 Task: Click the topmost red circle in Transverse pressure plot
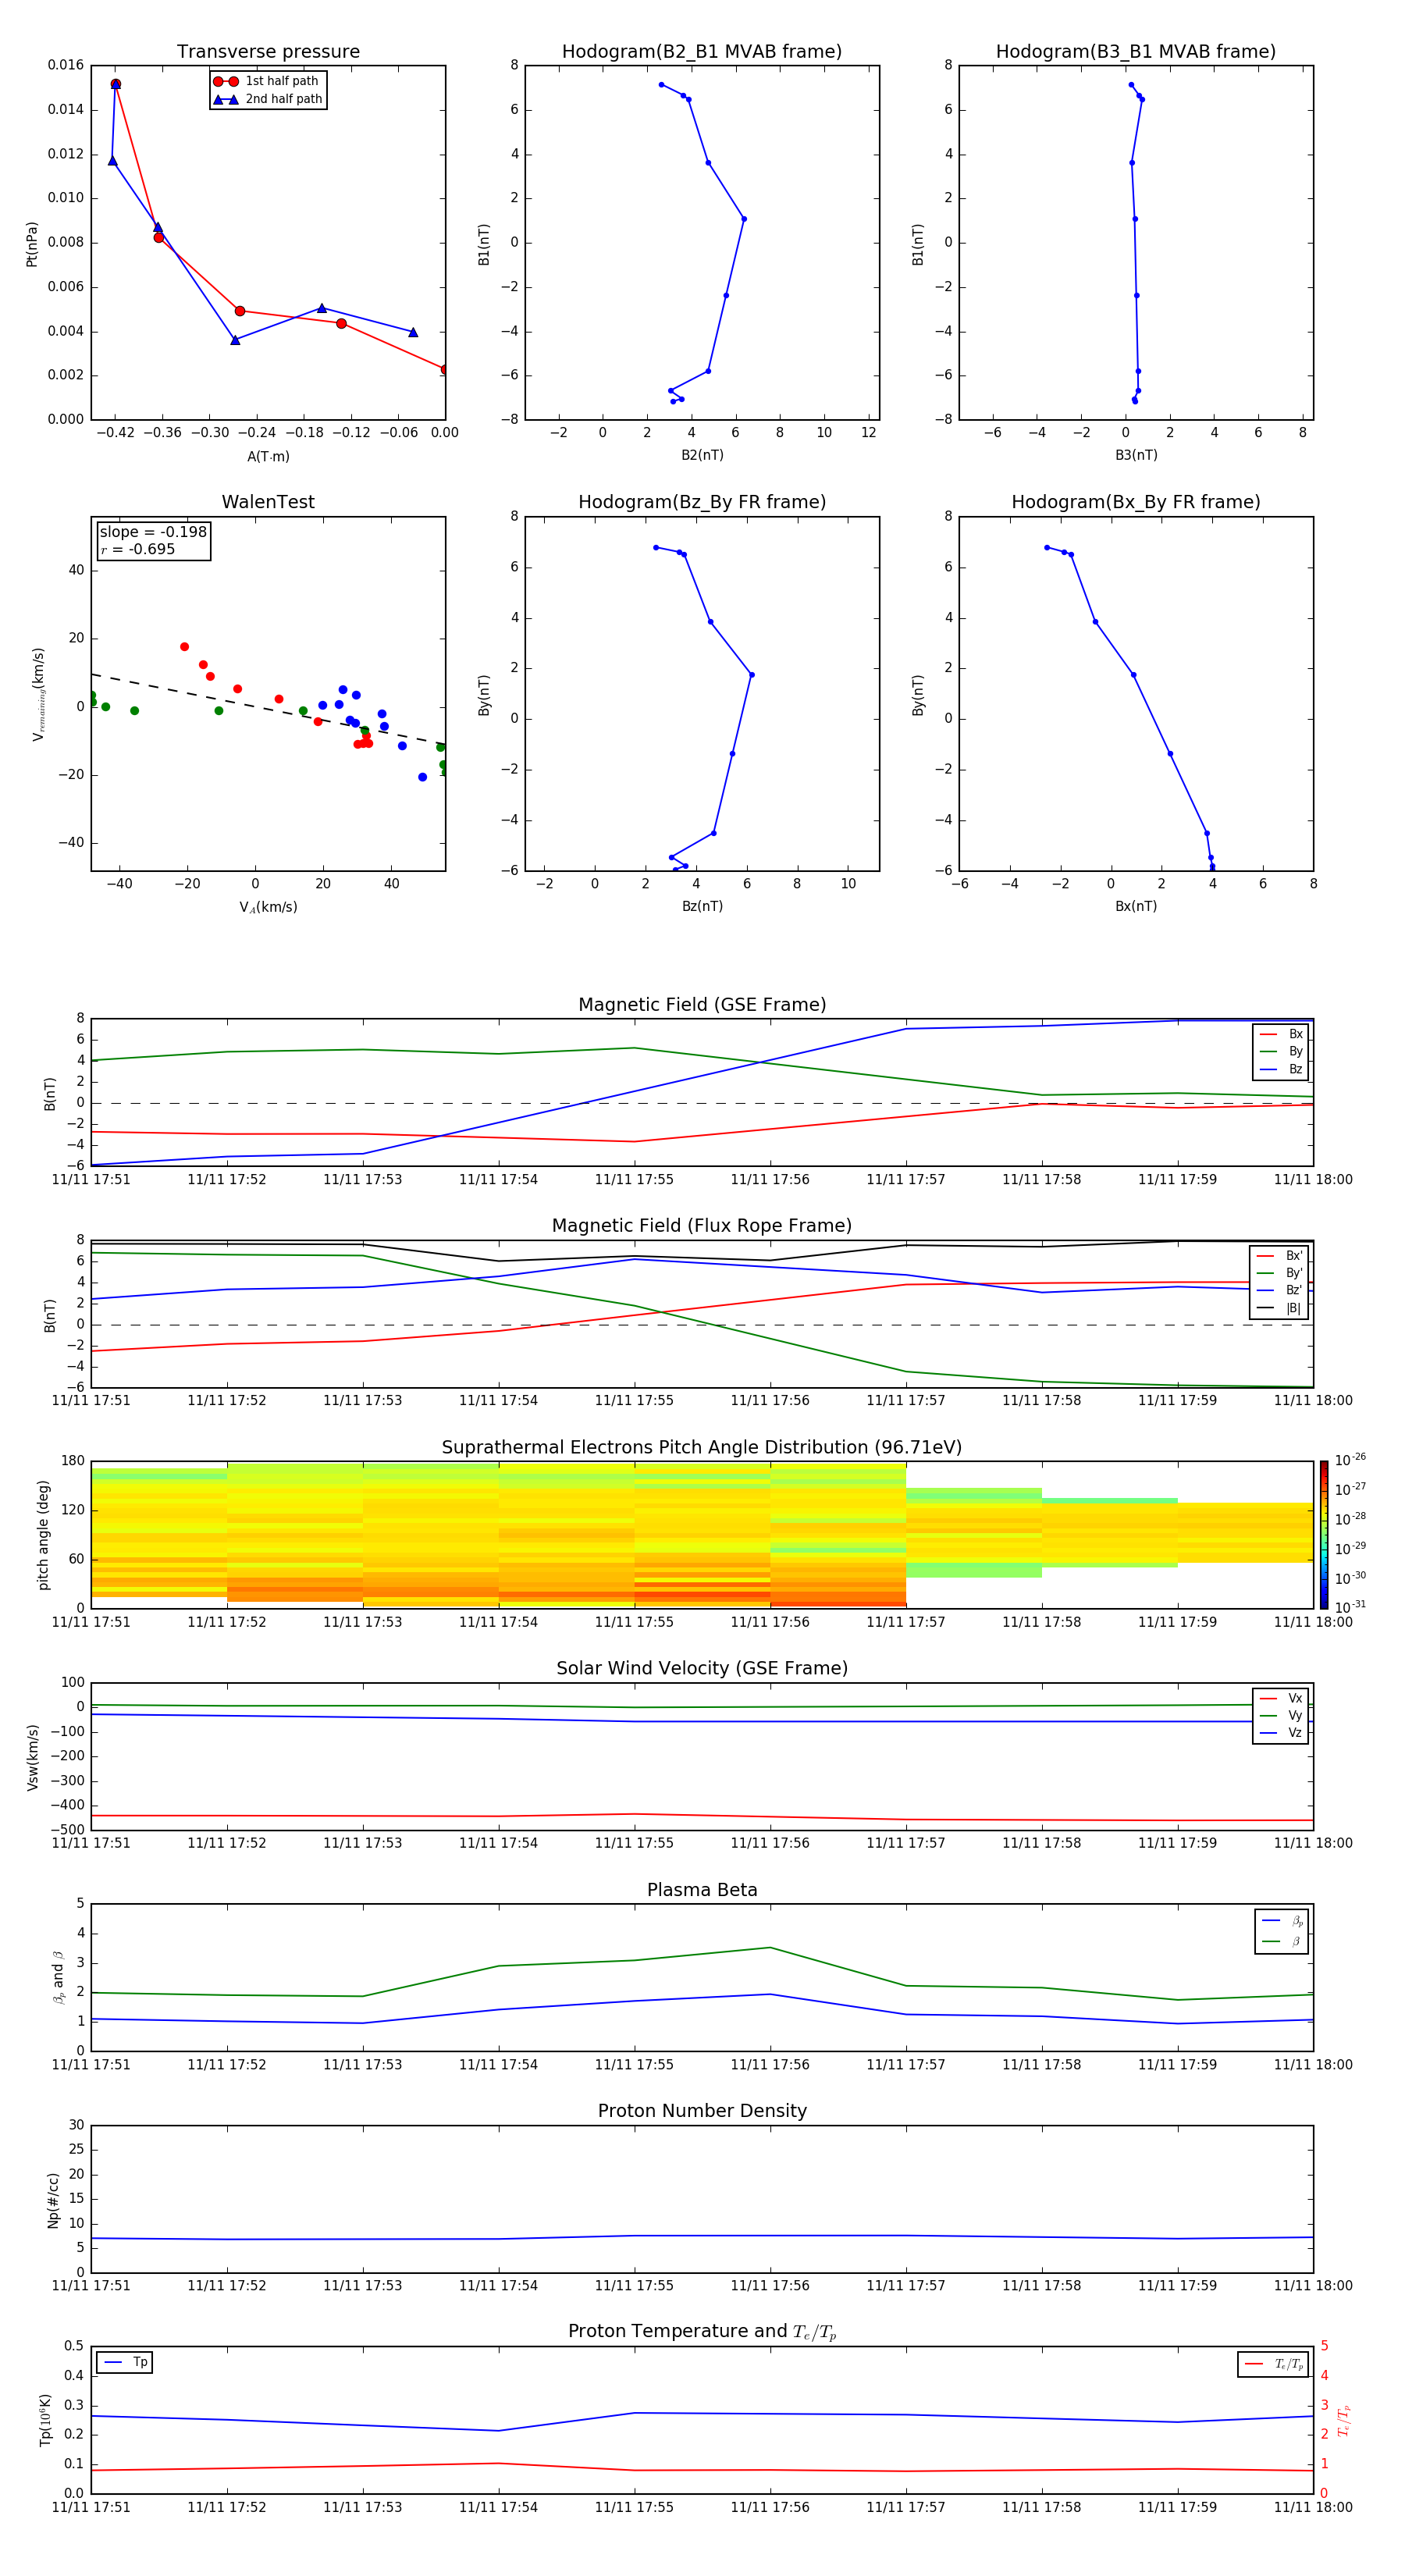pos(116,84)
